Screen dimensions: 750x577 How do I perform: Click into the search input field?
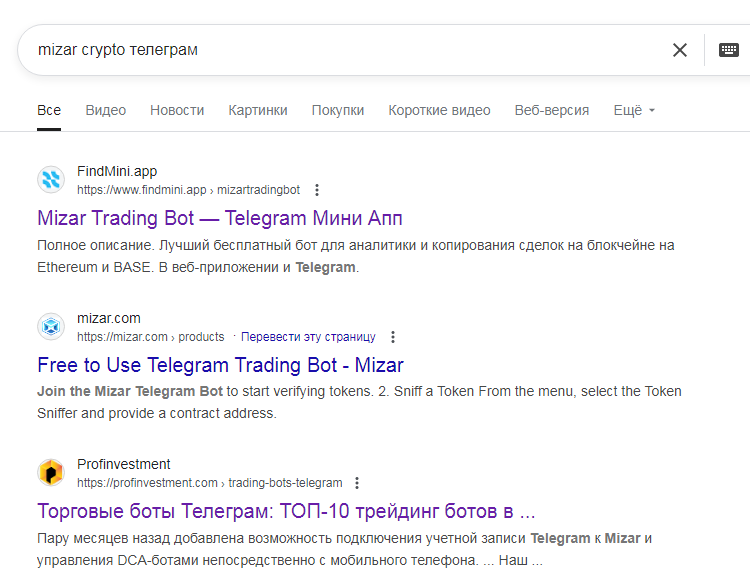(x=340, y=50)
